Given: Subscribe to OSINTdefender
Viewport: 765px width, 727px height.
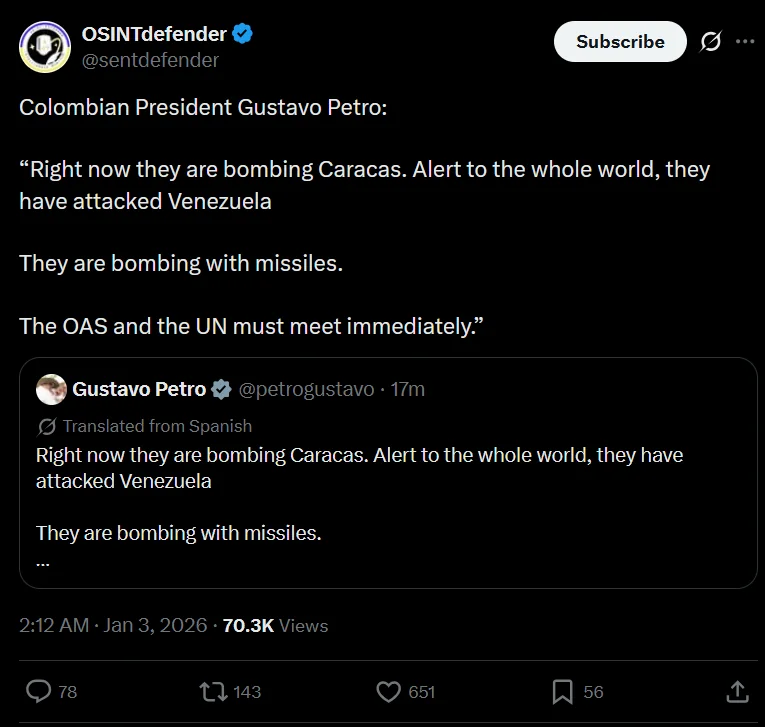Looking at the screenshot, I should pos(620,42).
